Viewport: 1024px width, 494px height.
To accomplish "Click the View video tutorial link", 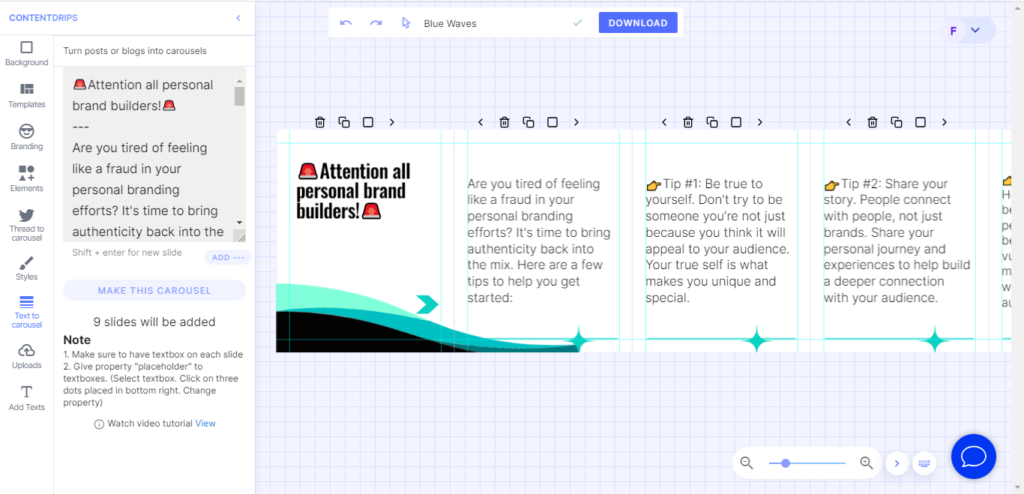I will click(205, 423).
